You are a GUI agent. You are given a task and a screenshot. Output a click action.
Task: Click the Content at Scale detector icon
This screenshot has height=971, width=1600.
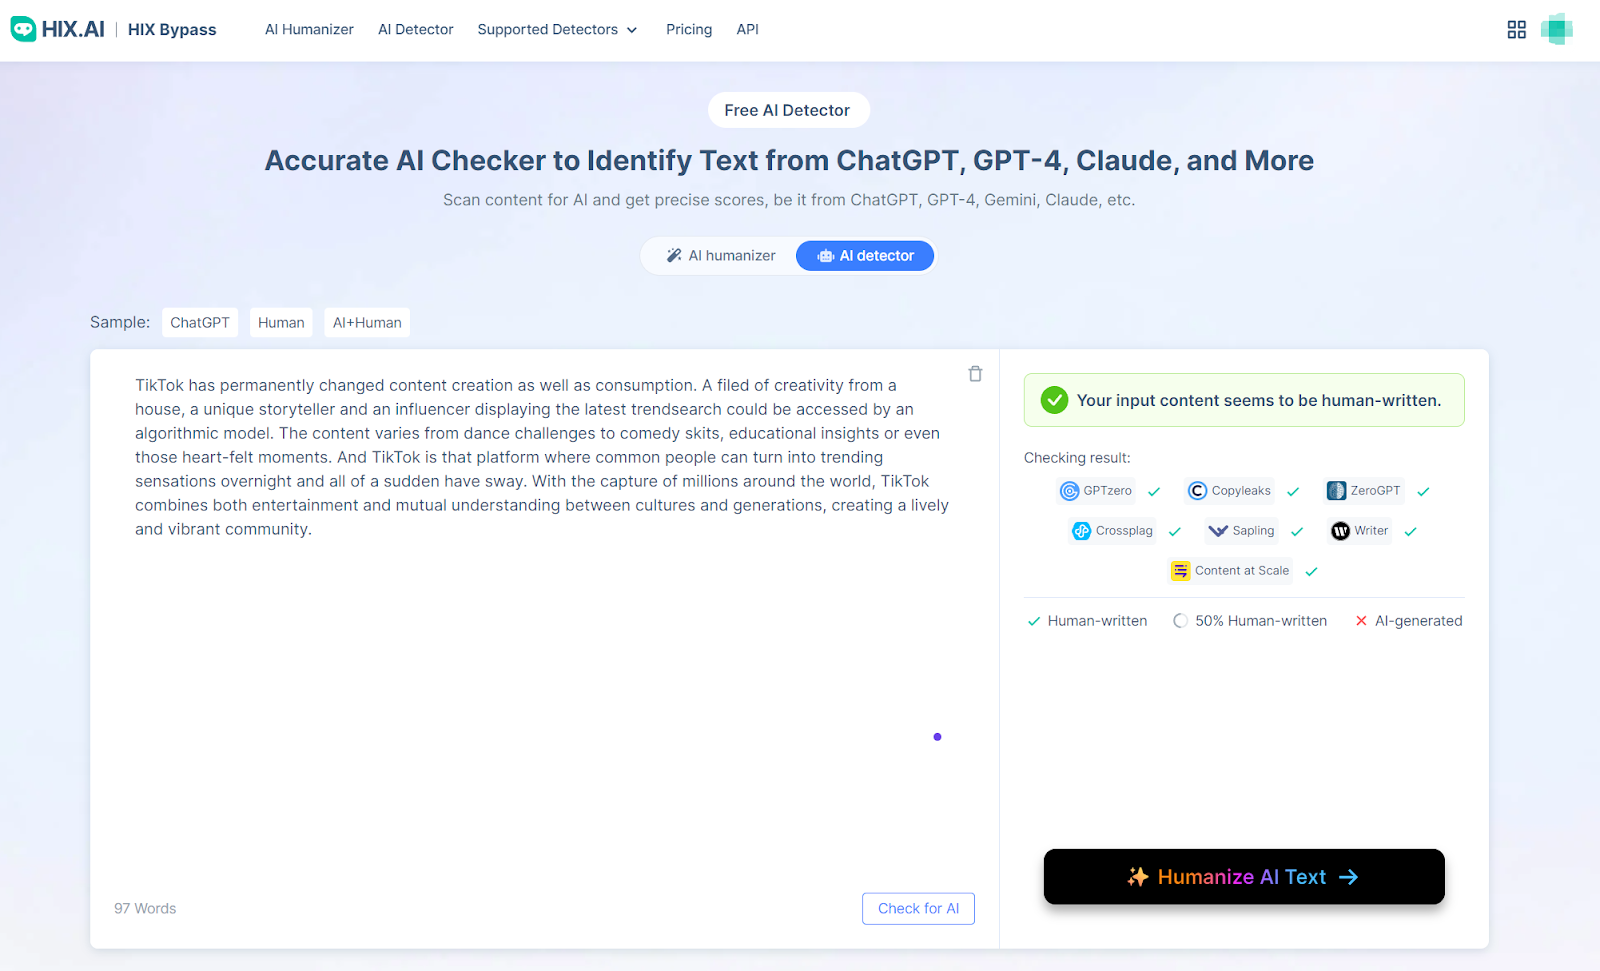coord(1181,571)
